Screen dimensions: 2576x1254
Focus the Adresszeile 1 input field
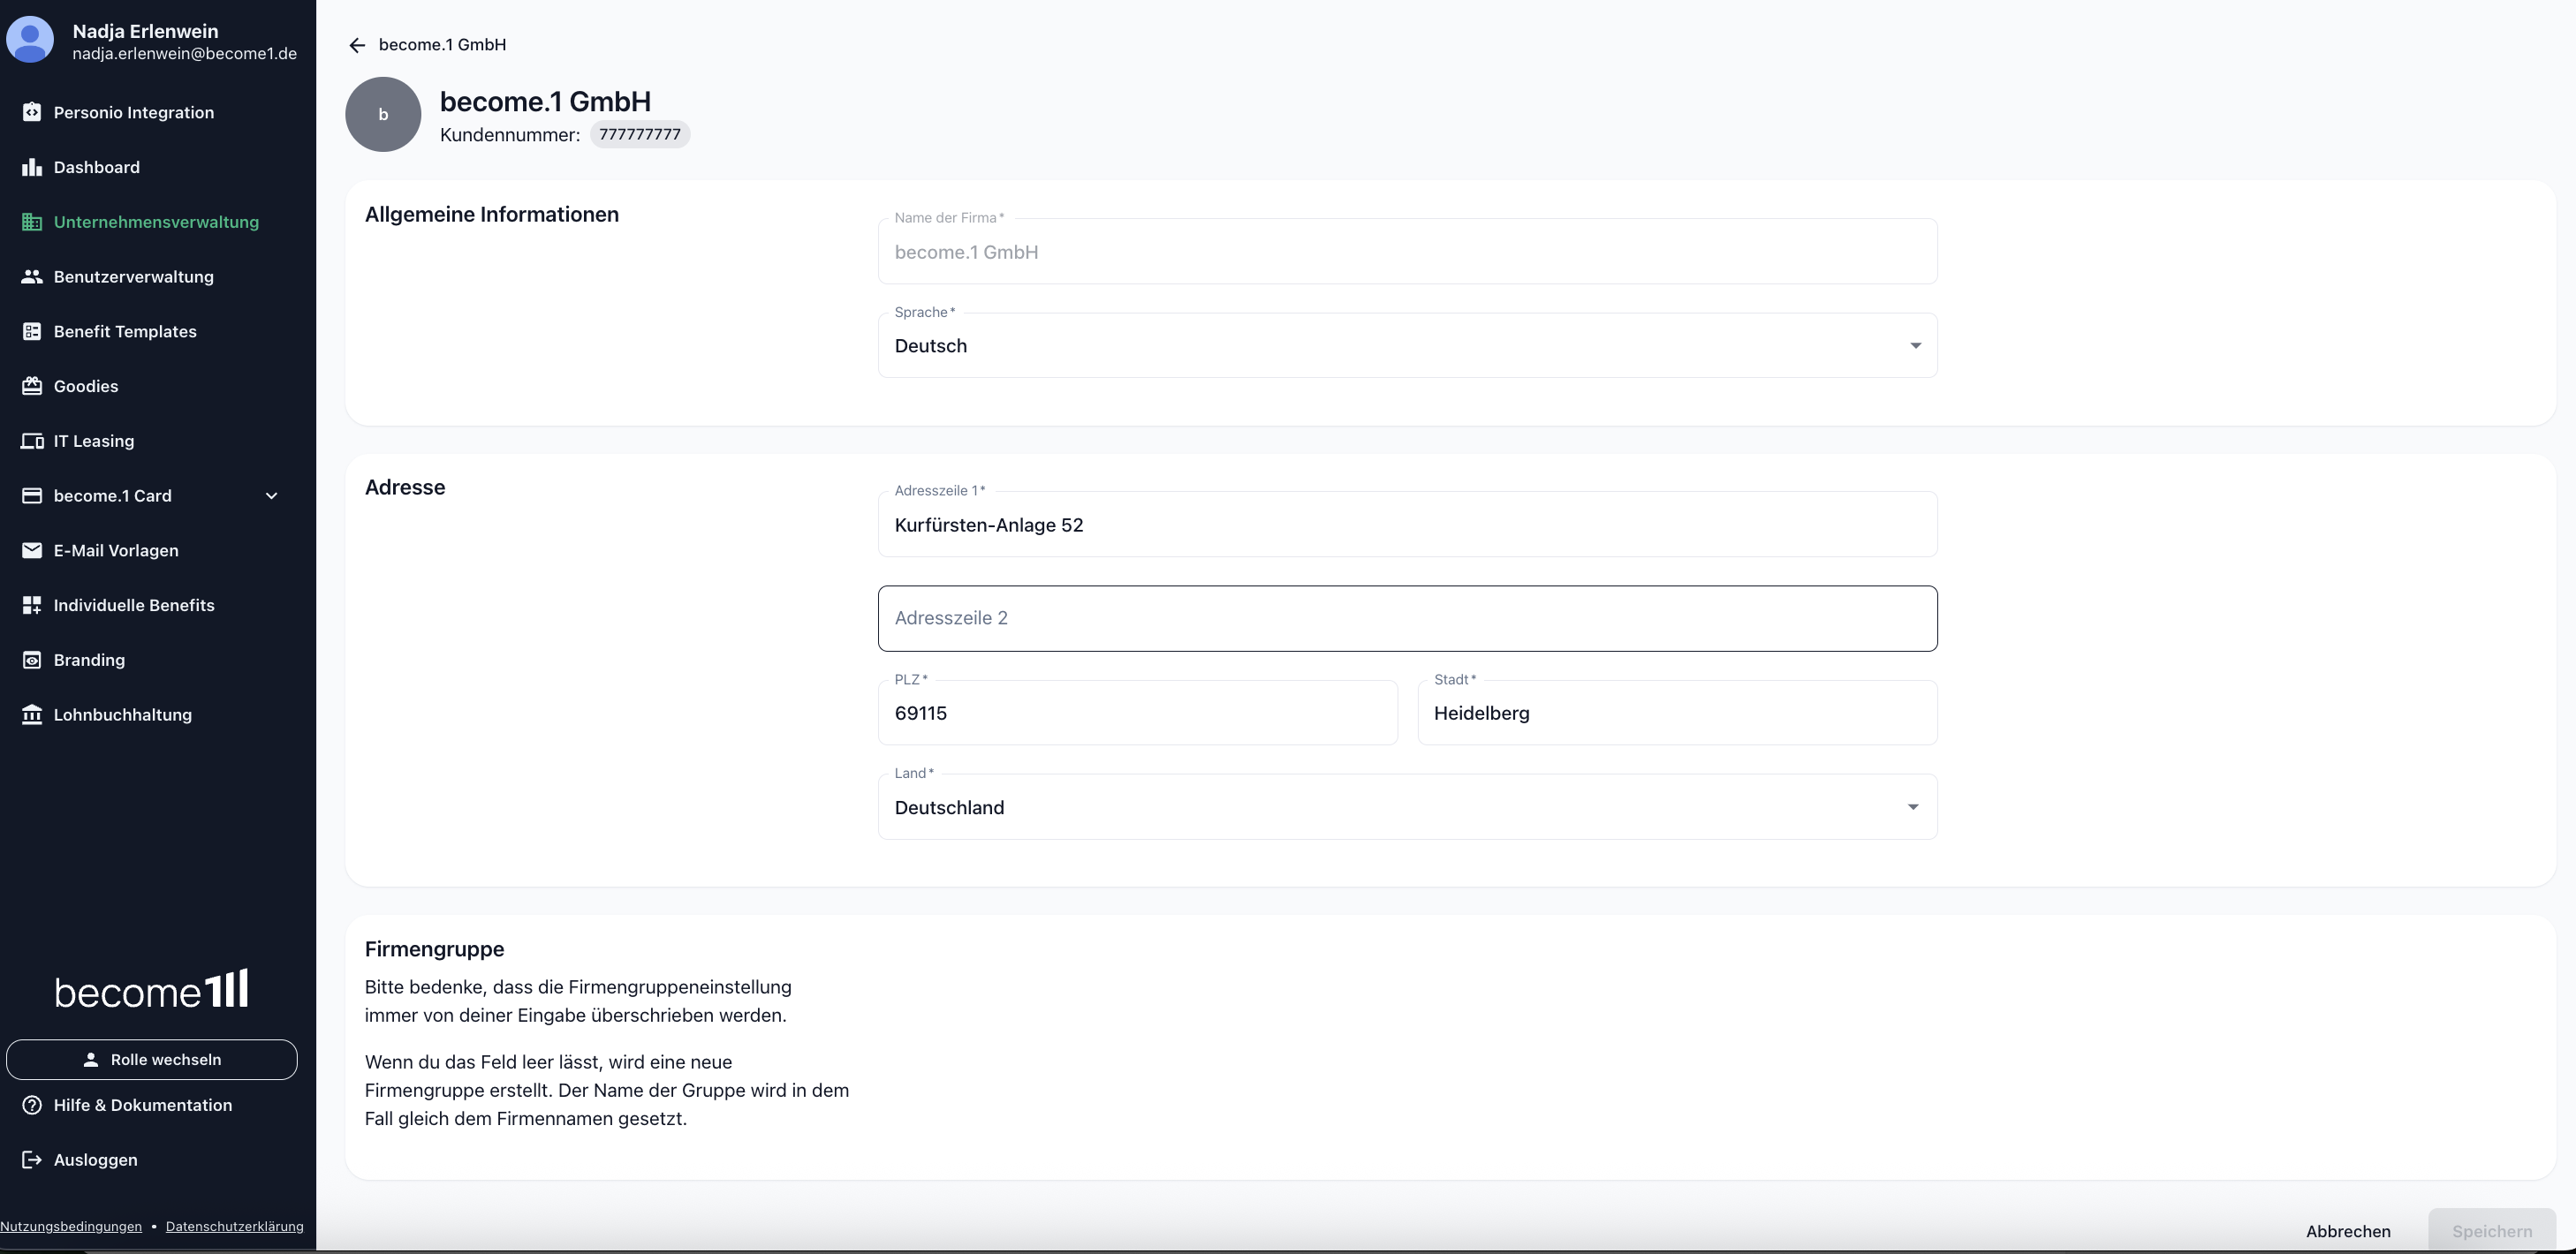[1407, 525]
